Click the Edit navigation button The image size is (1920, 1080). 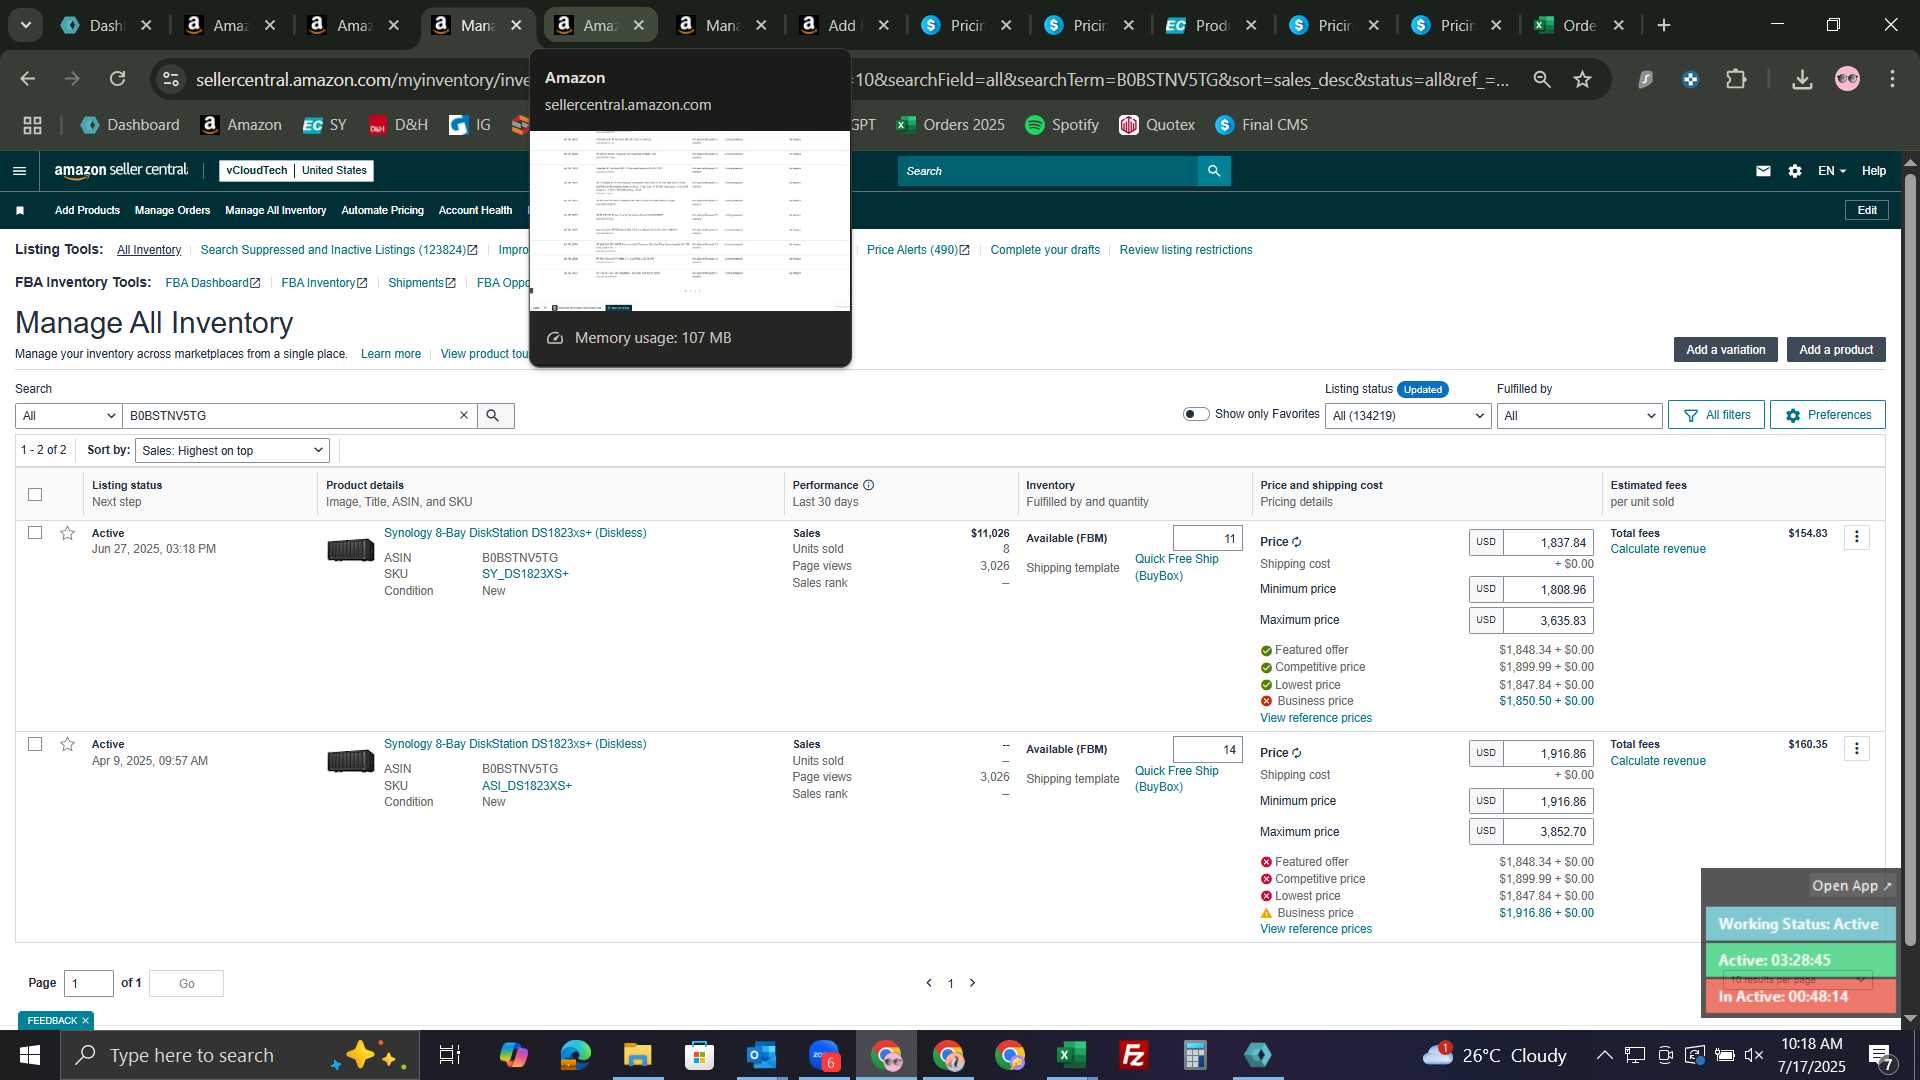pyautogui.click(x=1866, y=210)
